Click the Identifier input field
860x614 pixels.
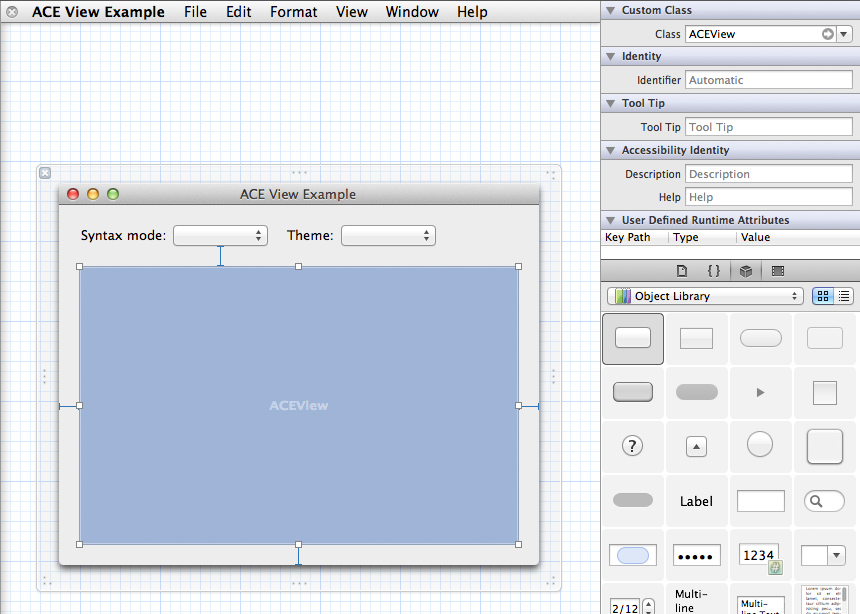(769, 80)
